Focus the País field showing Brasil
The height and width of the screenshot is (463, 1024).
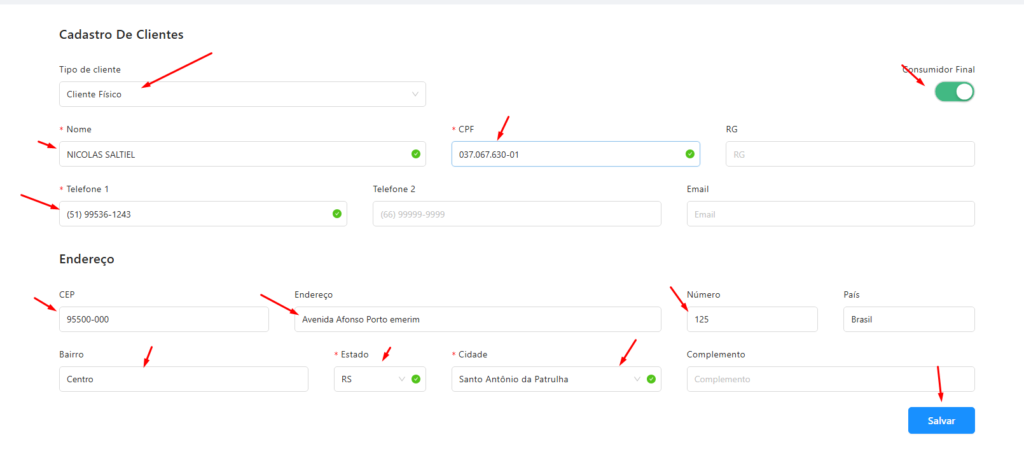tap(908, 319)
